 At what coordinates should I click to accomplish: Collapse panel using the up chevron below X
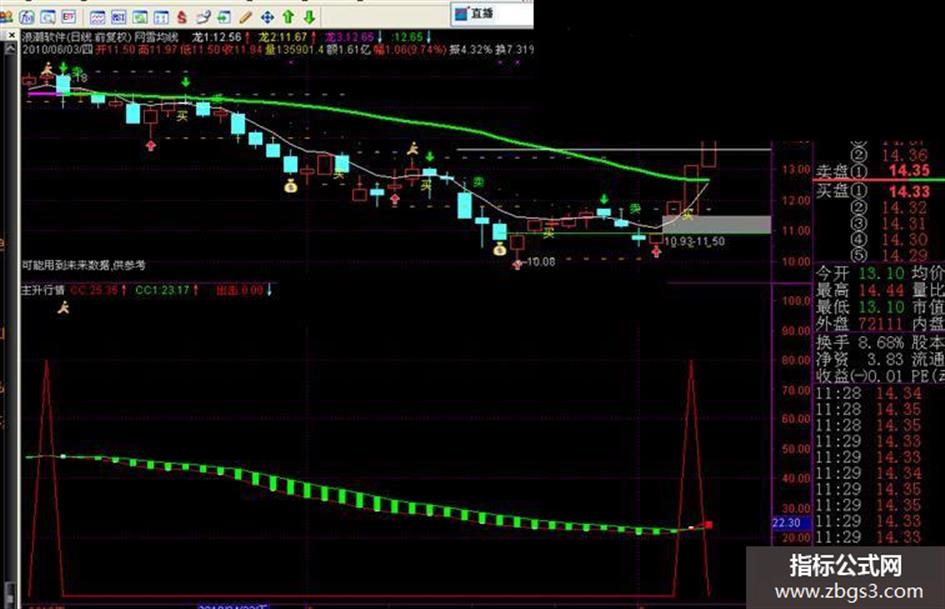10,49
